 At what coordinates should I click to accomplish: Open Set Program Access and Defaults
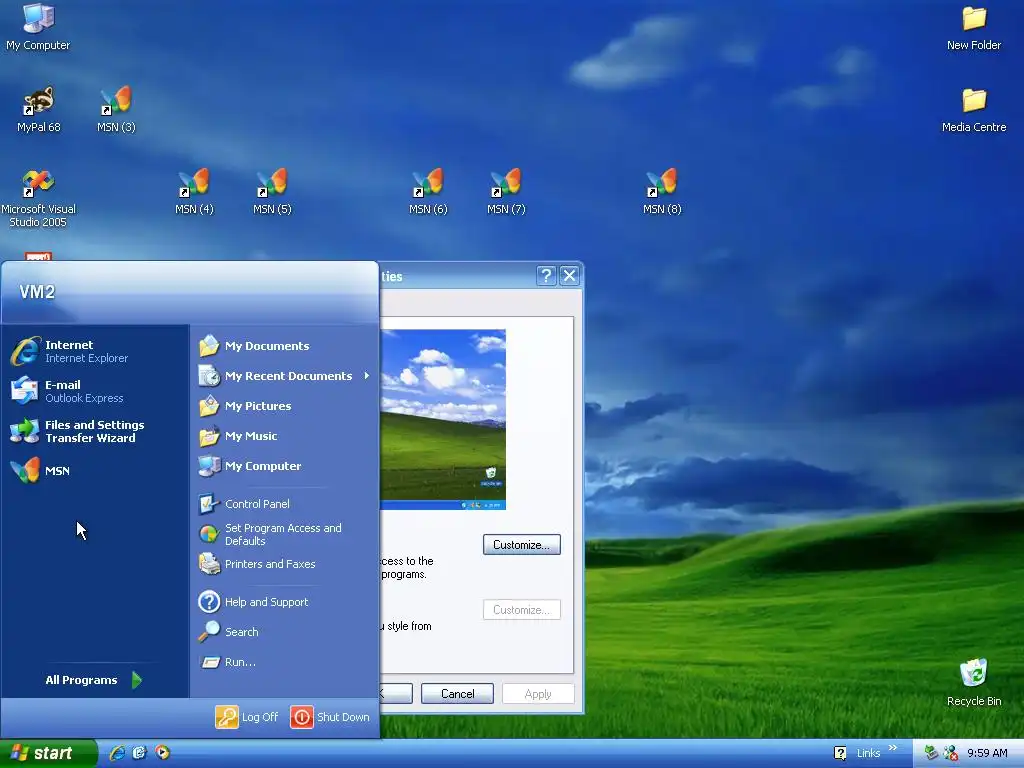tap(284, 534)
